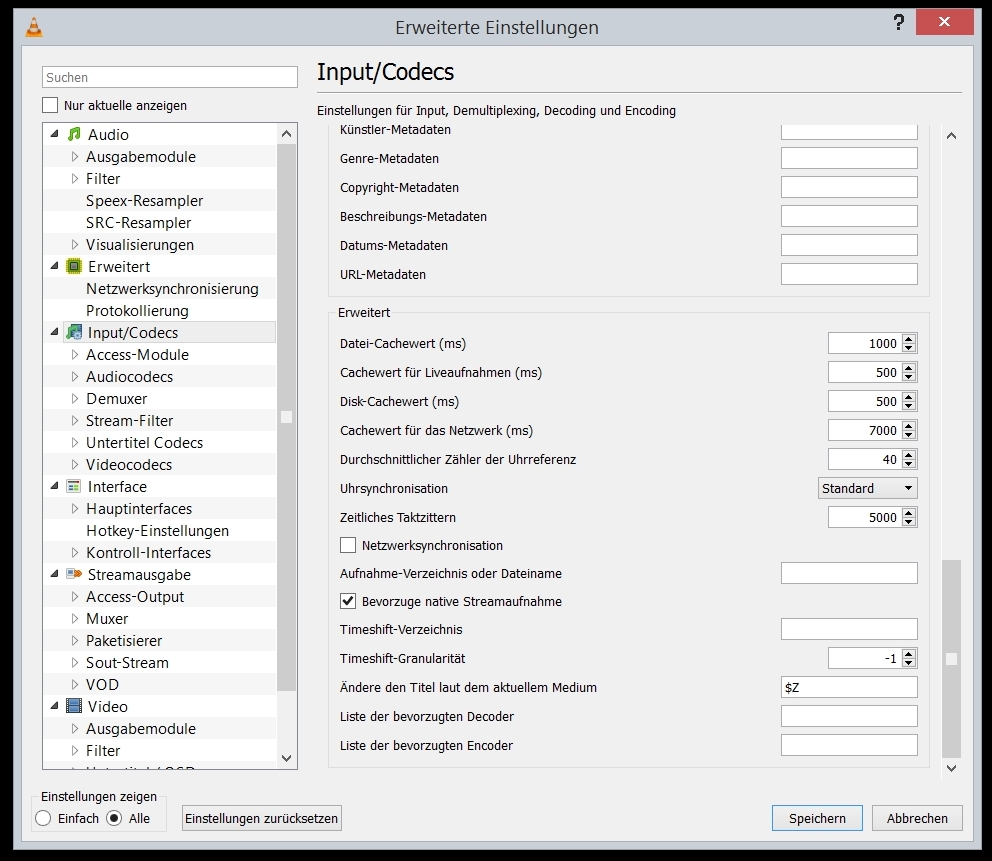Click the Genre-Metadaten text field
The image size is (992, 861).
(849, 158)
